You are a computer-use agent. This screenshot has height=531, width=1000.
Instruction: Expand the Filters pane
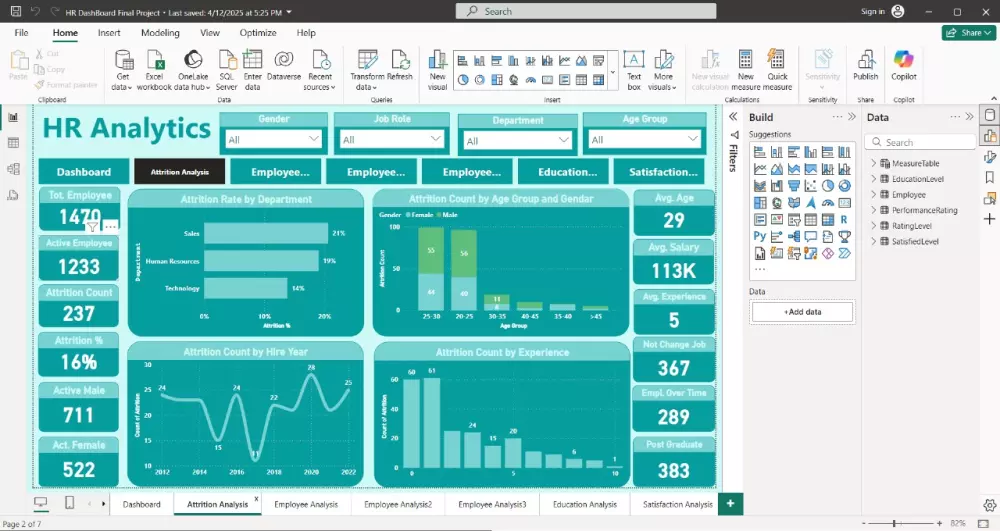pyautogui.click(x=733, y=117)
